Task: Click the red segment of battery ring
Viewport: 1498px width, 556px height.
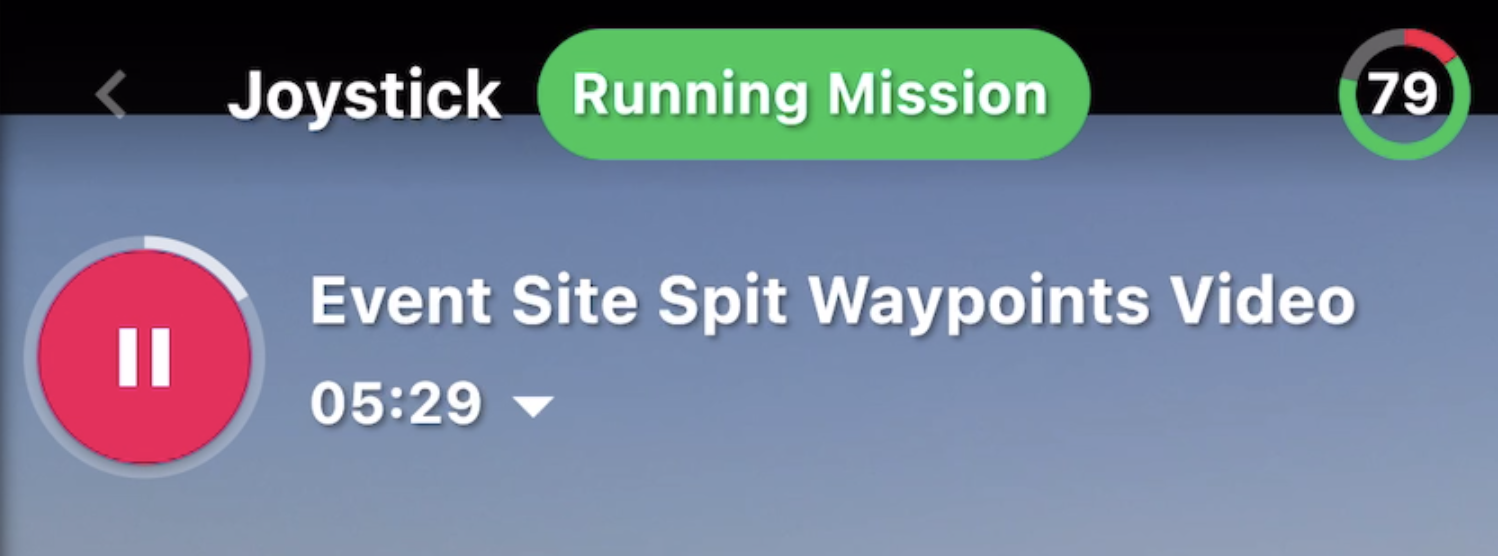Action: 1433,42
